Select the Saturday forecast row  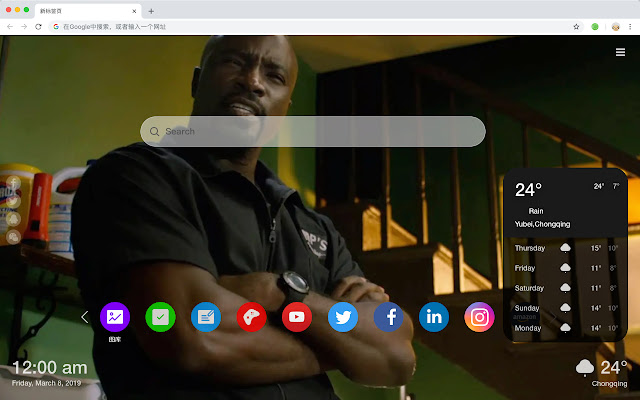pyautogui.click(x=566, y=288)
